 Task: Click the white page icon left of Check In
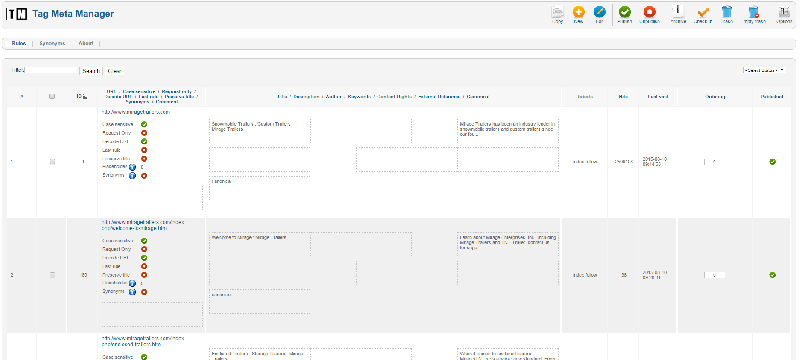click(678, 11)
